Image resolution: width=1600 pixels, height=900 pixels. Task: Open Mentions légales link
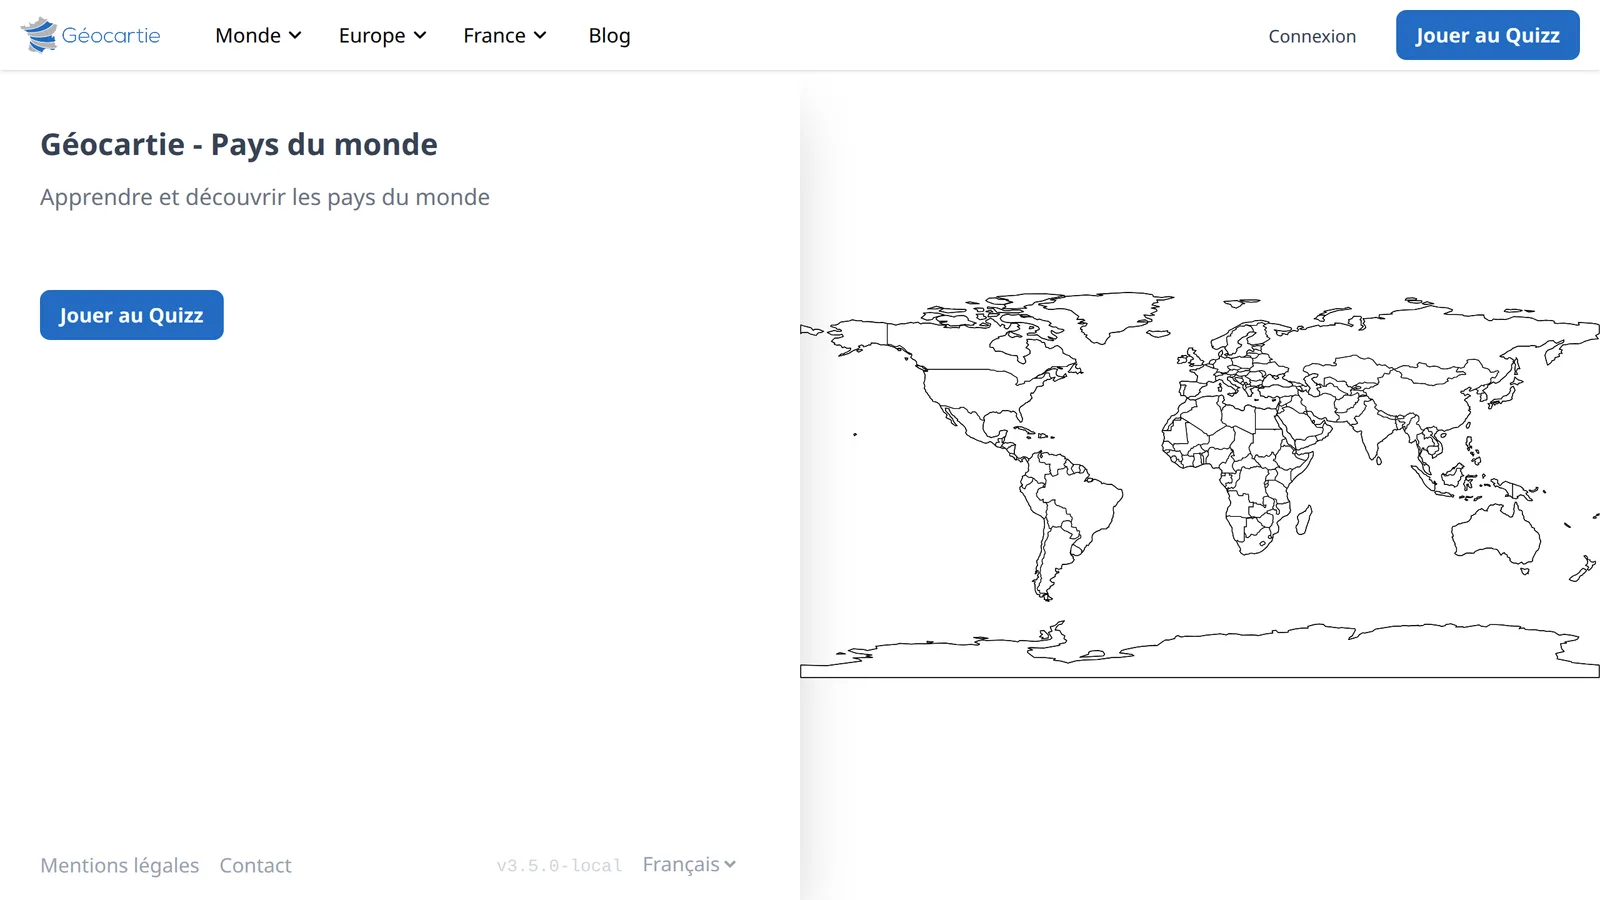pyautogui.click(x=120, y=865)
